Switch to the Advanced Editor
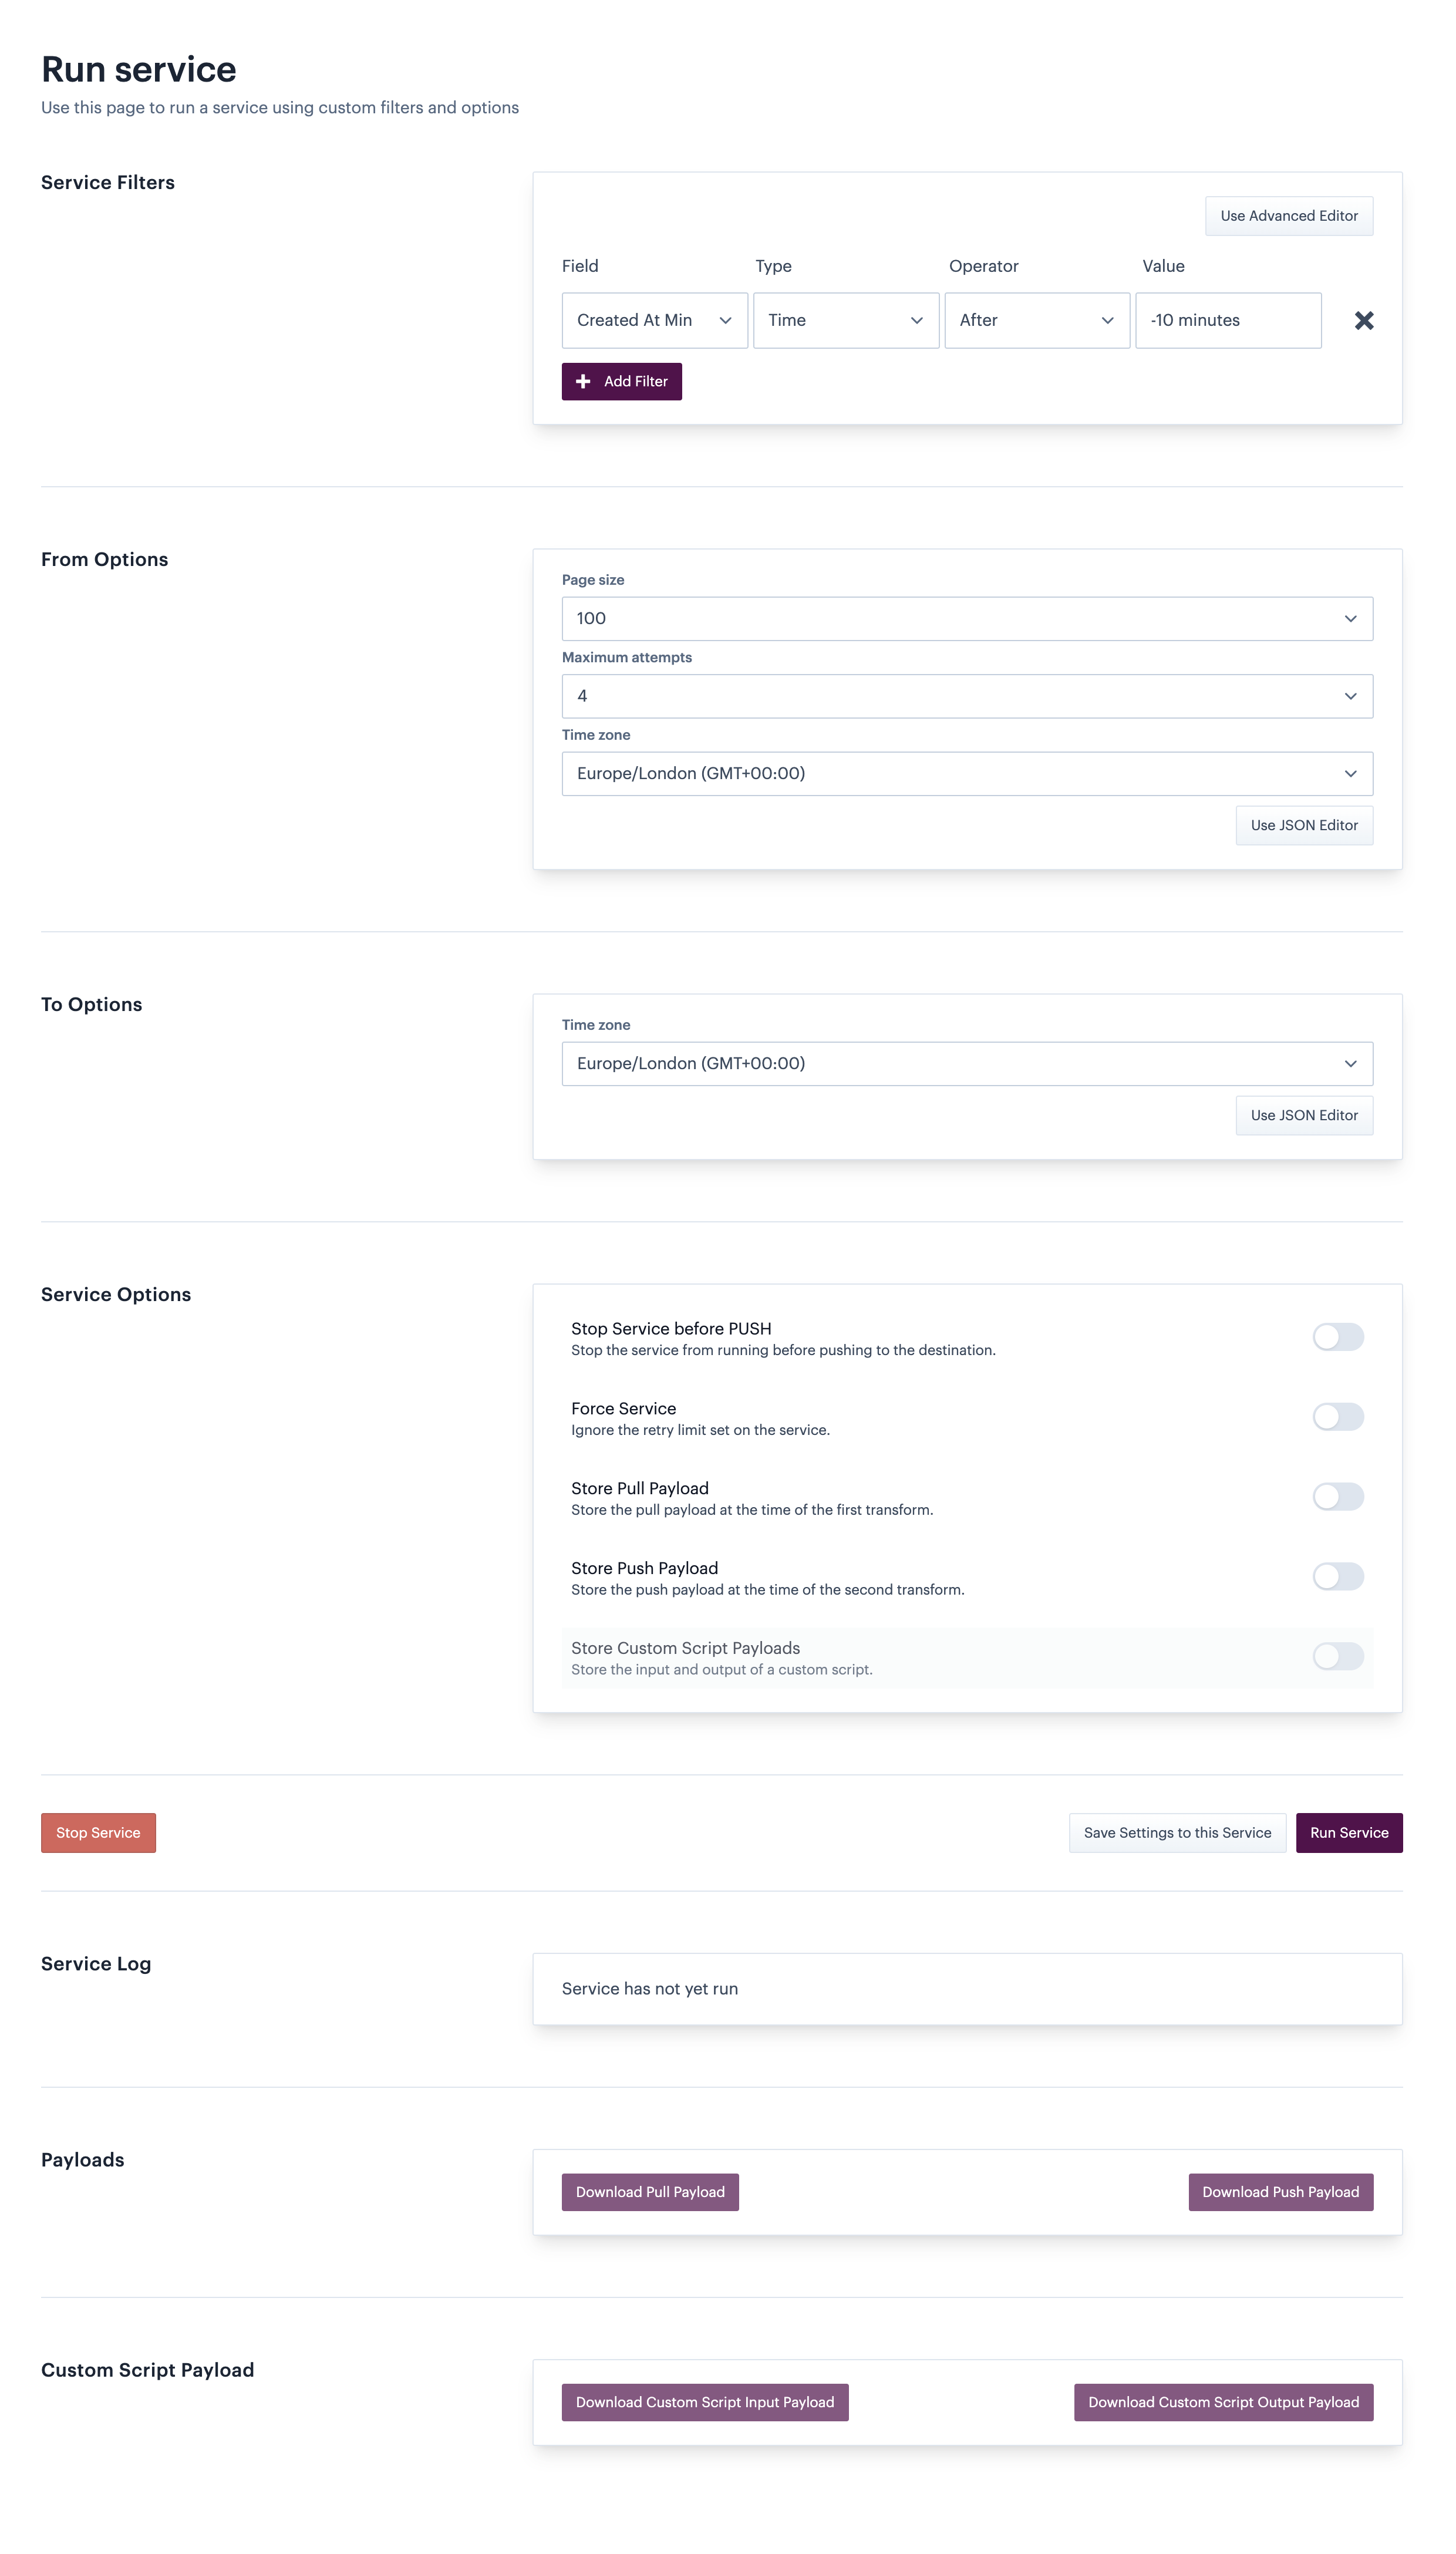This screenshot has height=2554, width=1456. pos(1288,216)
